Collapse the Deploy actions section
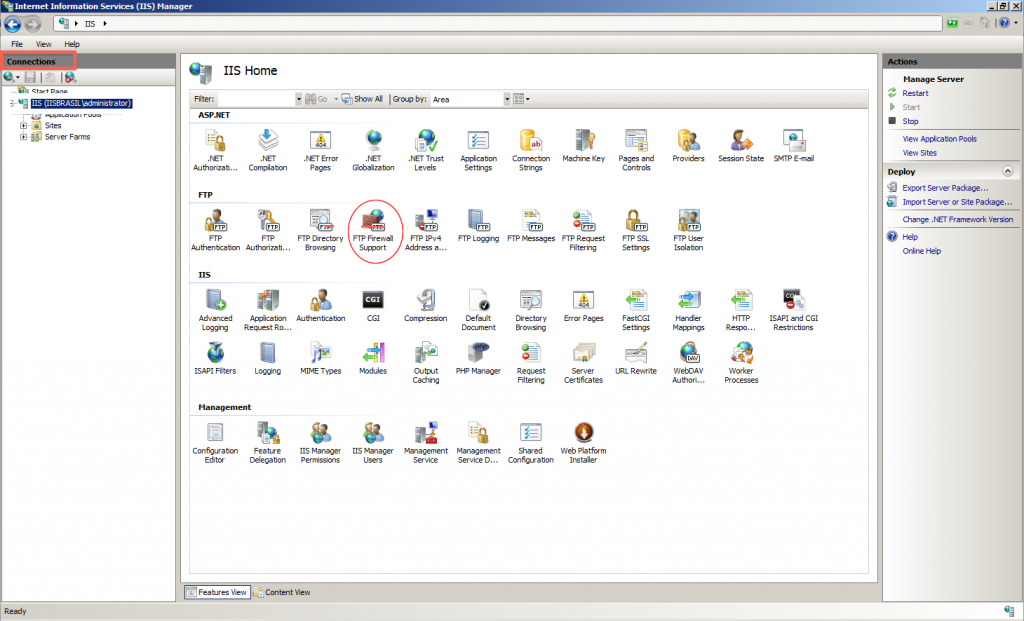The image size is (1024, 621). [x=1008, y=171]
